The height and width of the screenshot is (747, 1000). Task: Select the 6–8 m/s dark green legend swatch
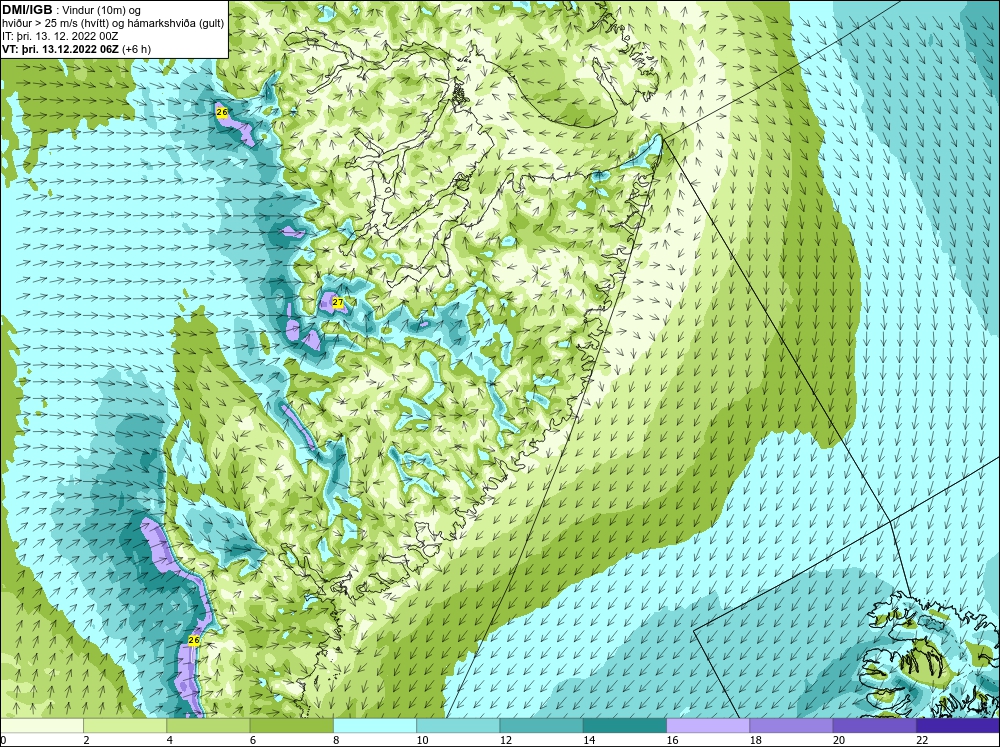tap(291, 725)
